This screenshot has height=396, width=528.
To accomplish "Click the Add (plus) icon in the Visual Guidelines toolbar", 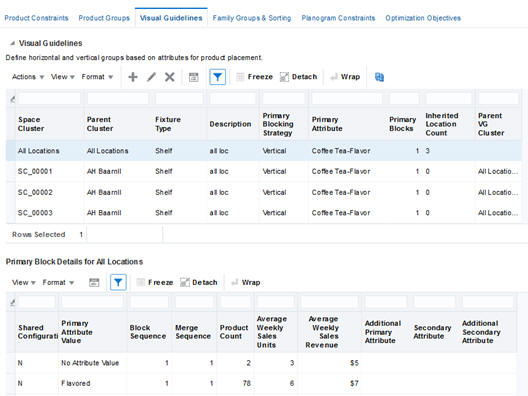I will [x=133, y=77].
